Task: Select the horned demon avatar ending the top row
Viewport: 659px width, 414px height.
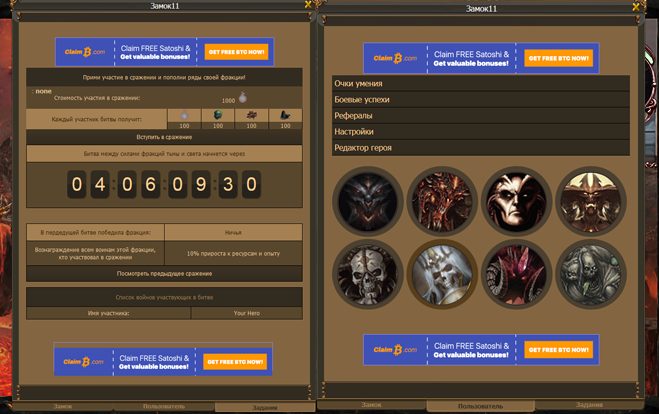Action: point(591,200)
